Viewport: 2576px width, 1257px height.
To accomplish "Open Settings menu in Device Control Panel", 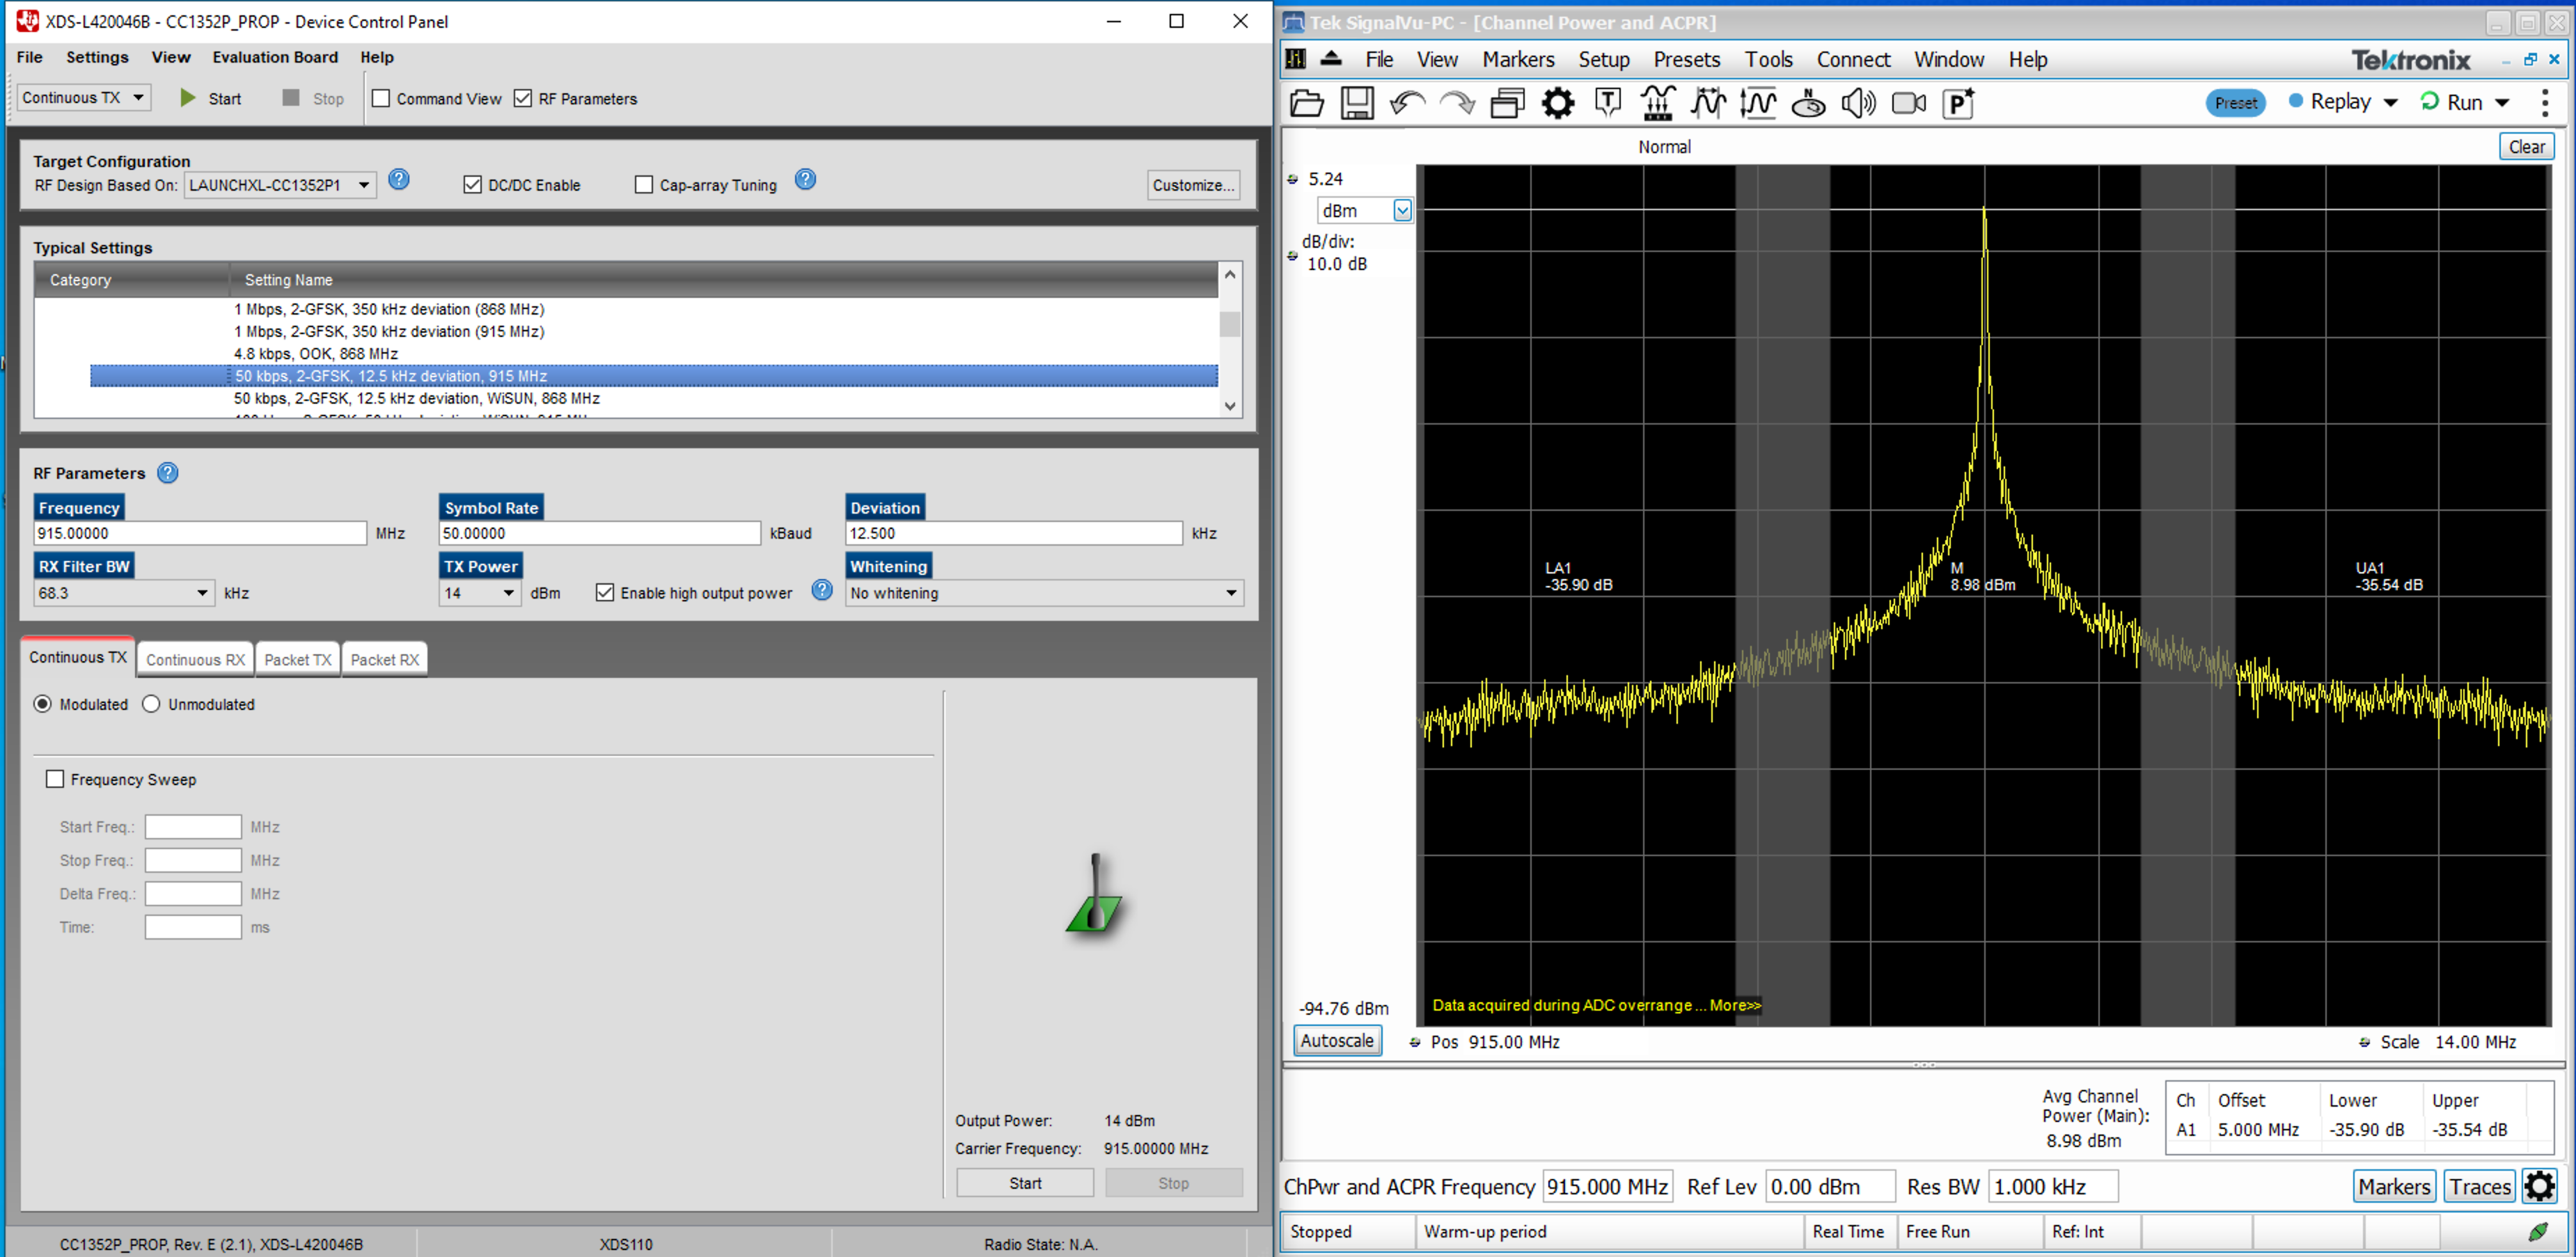I will [x=97, y=57].
